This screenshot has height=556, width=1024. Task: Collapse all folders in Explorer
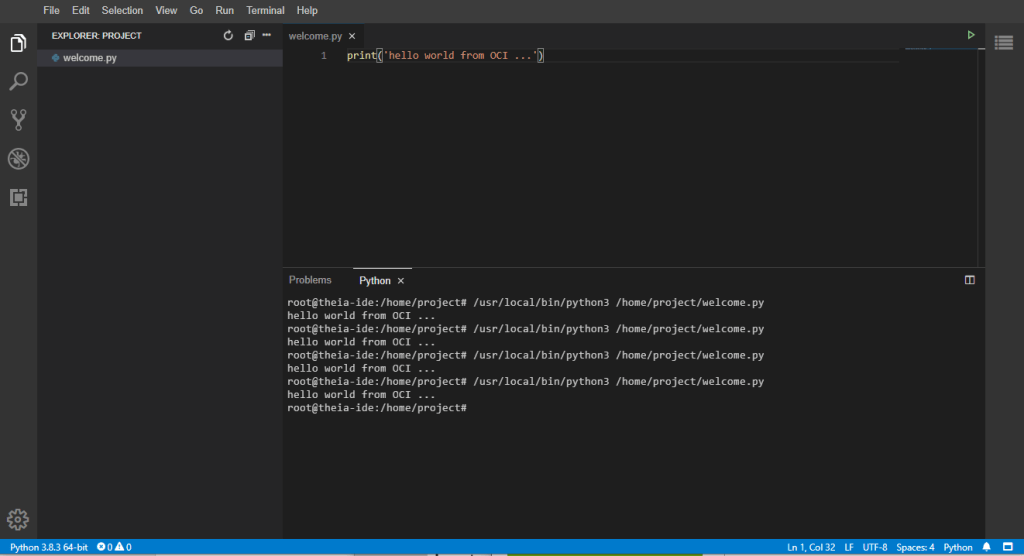pos(250,36)
